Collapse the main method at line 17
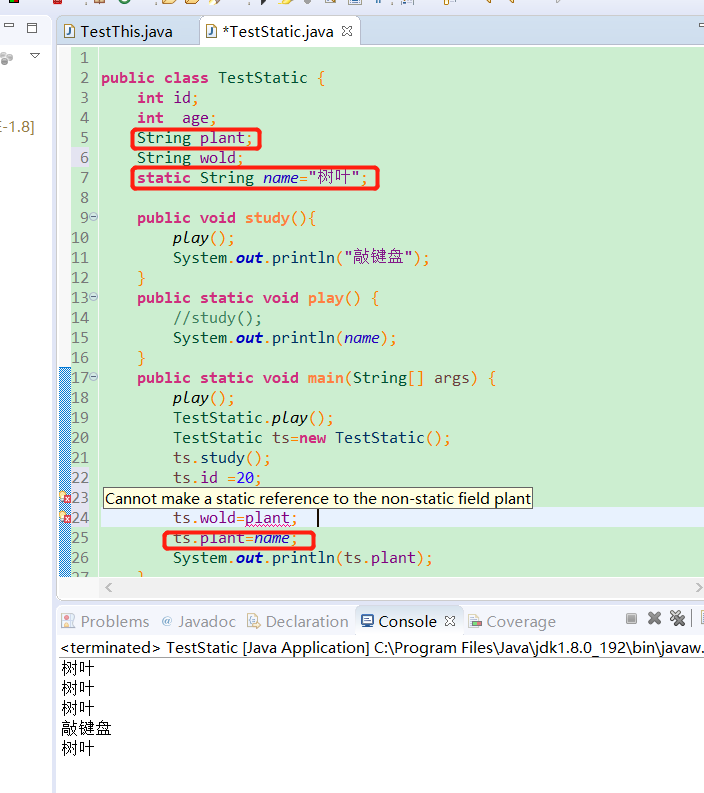This screenshot has width=704, height=793. pos(94,377)
